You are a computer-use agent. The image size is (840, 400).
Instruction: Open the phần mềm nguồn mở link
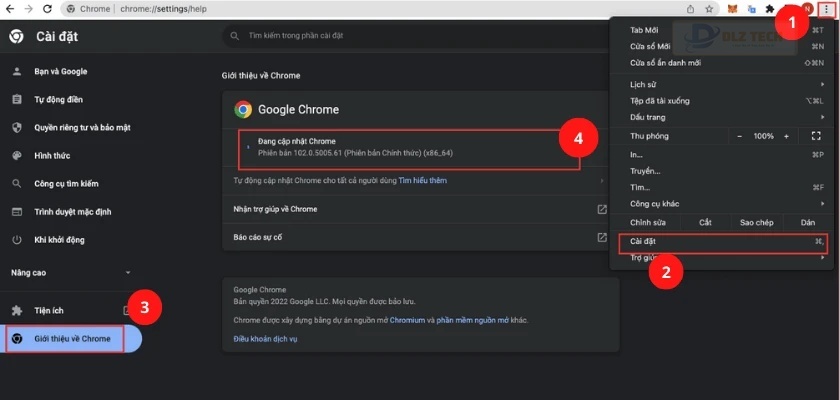coord(472,320)
